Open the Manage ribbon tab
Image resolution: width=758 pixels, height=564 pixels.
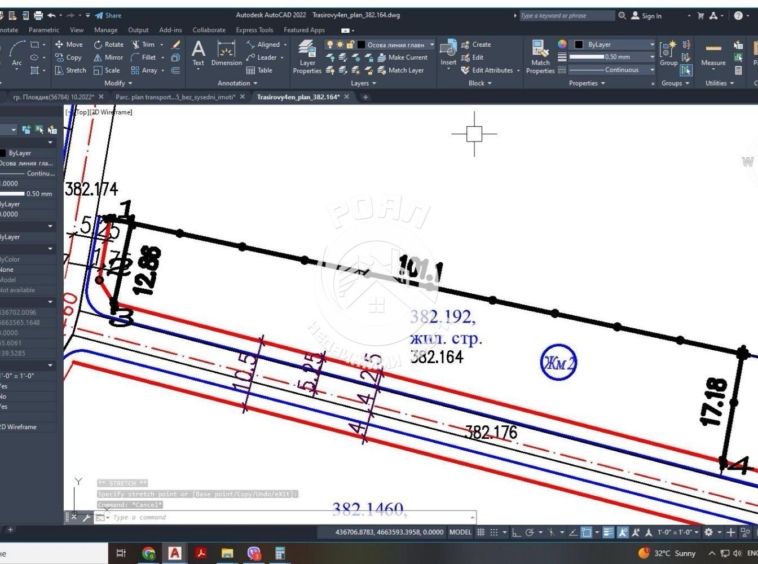click(x=105, y=30)
